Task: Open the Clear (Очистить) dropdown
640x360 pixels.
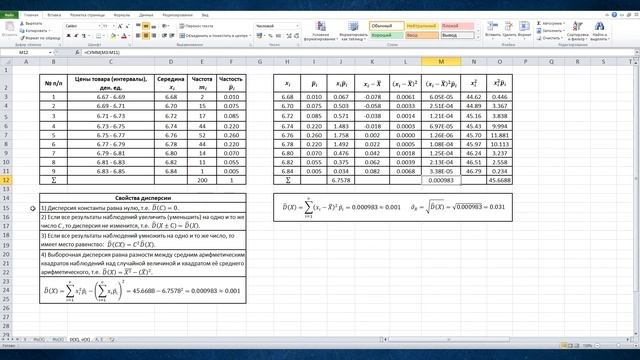Action: [x=550, y=38]
